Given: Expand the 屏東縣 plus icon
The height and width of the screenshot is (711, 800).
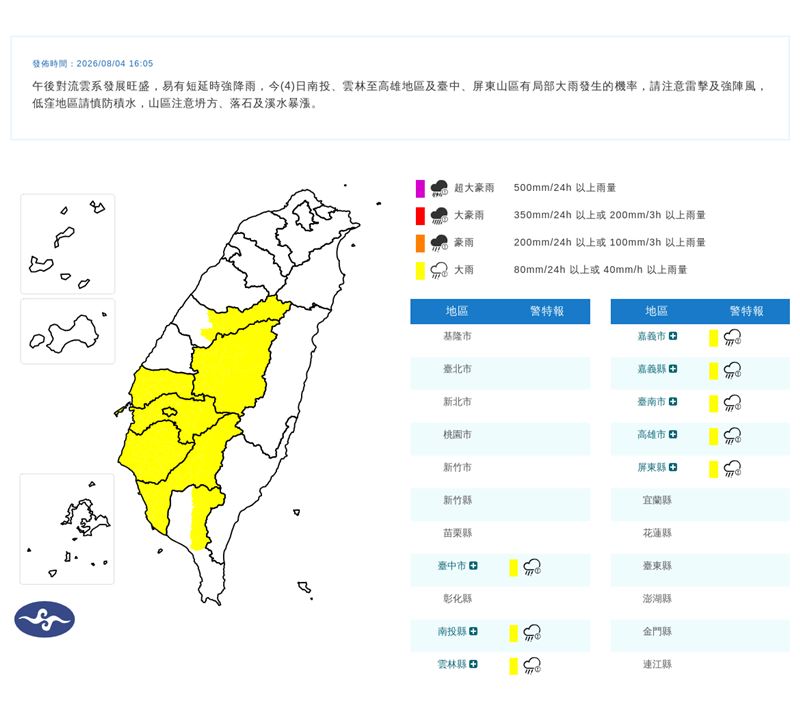Looking at the screenshot, I should (673, 467).
